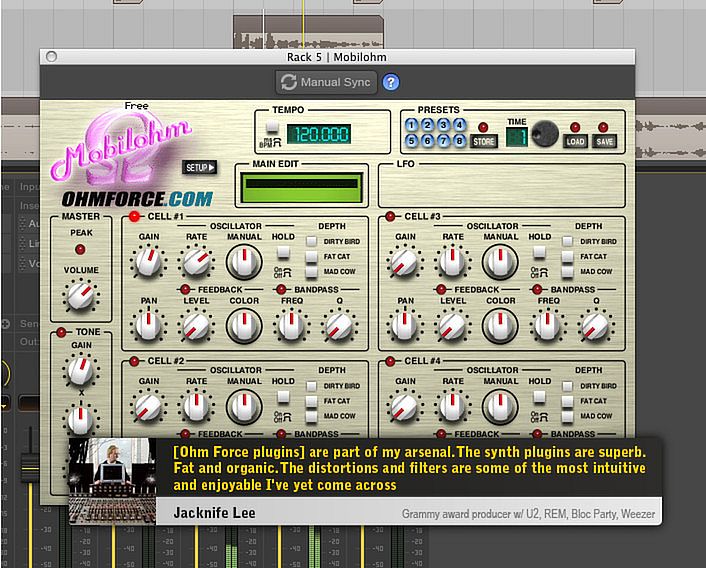Enable Cell #3 FAT CAT depth
Viewport: 706px width, 568px height.
click(568, 257)
